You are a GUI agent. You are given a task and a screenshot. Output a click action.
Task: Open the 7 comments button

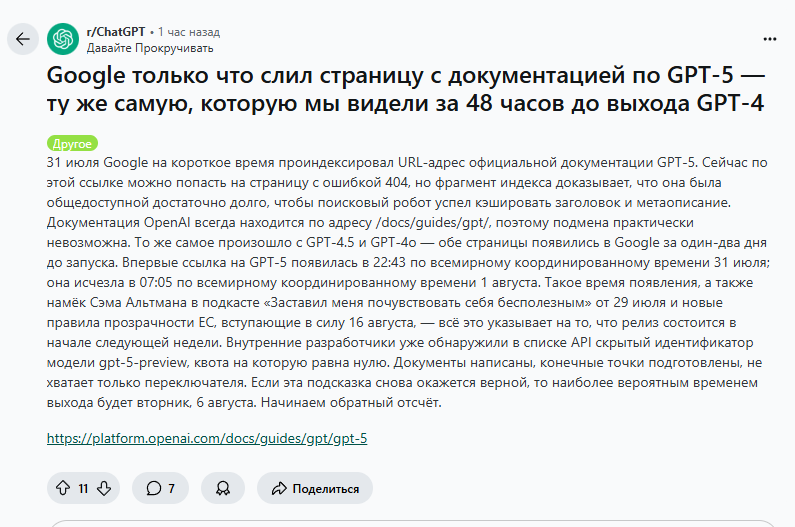pos(160,488)
